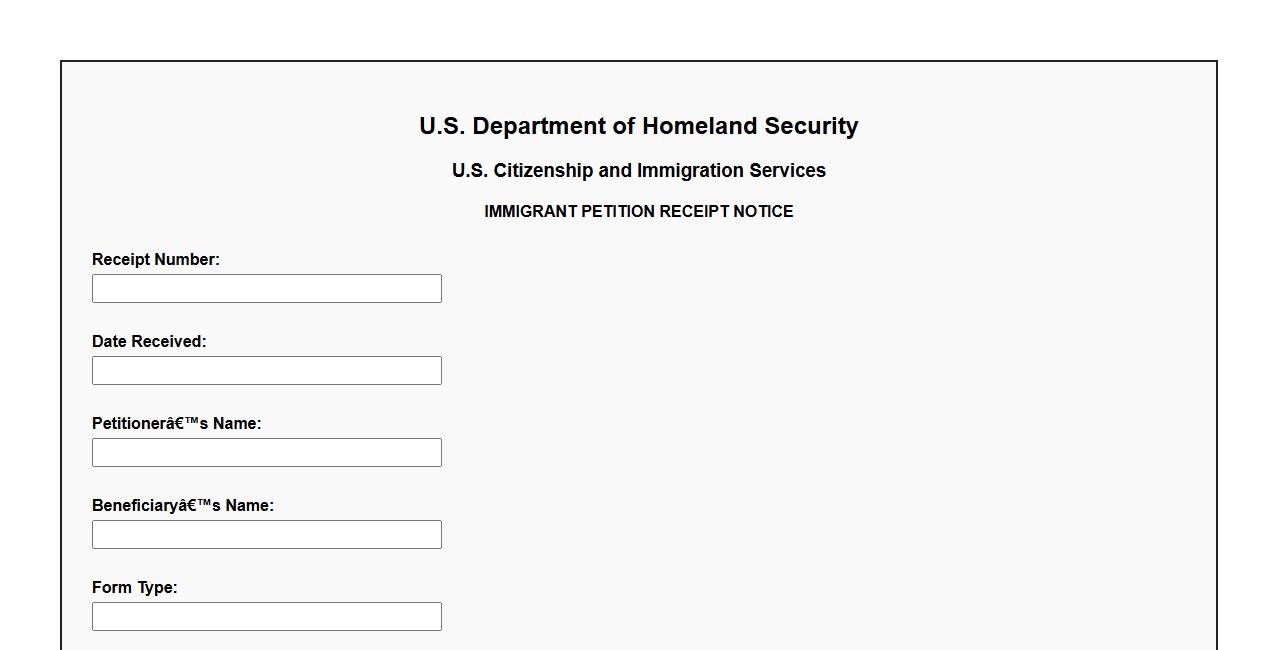Click the word "Department" in the main heading
This screenshot has width=1278, height=650.
539,127
